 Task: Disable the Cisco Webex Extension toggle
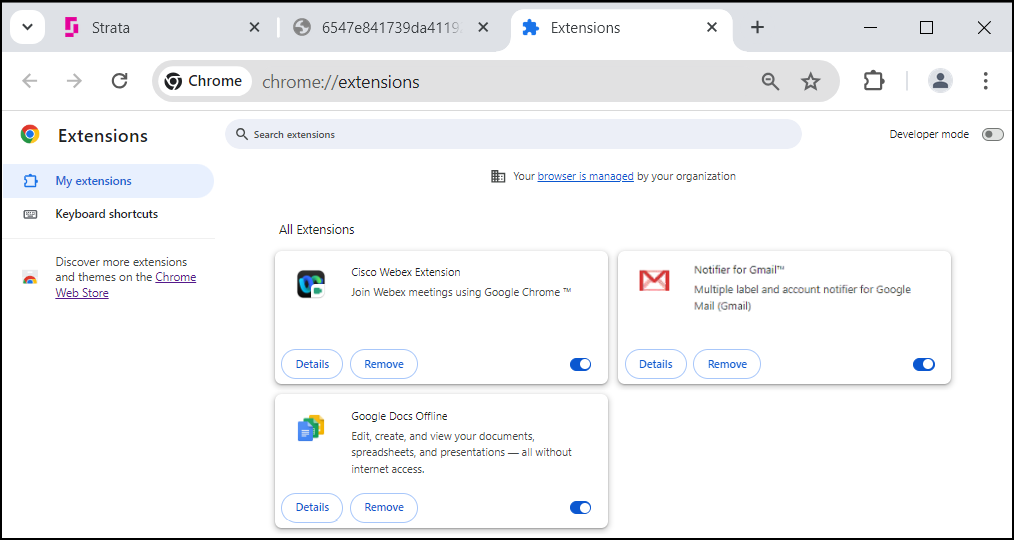click(x=580, y=365)
